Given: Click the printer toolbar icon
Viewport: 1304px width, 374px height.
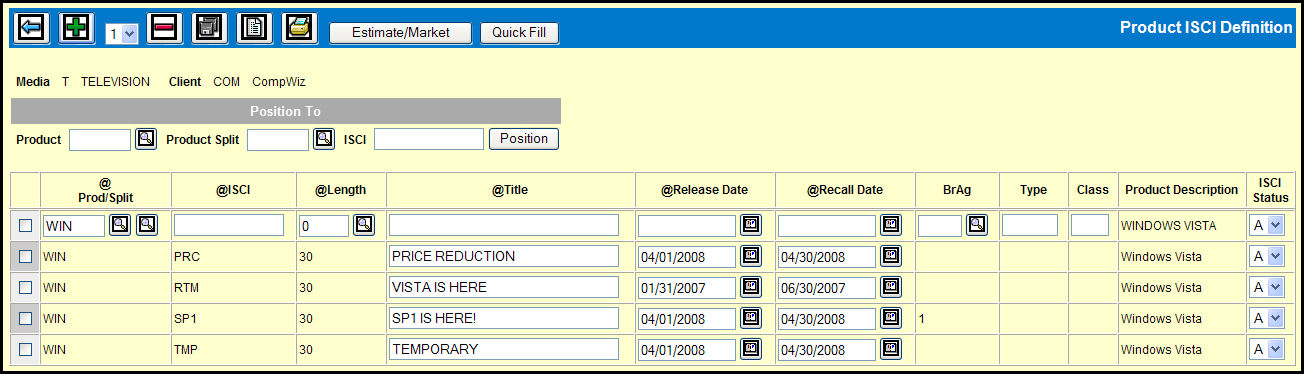Looking at the screenshot, I should 300,28.
